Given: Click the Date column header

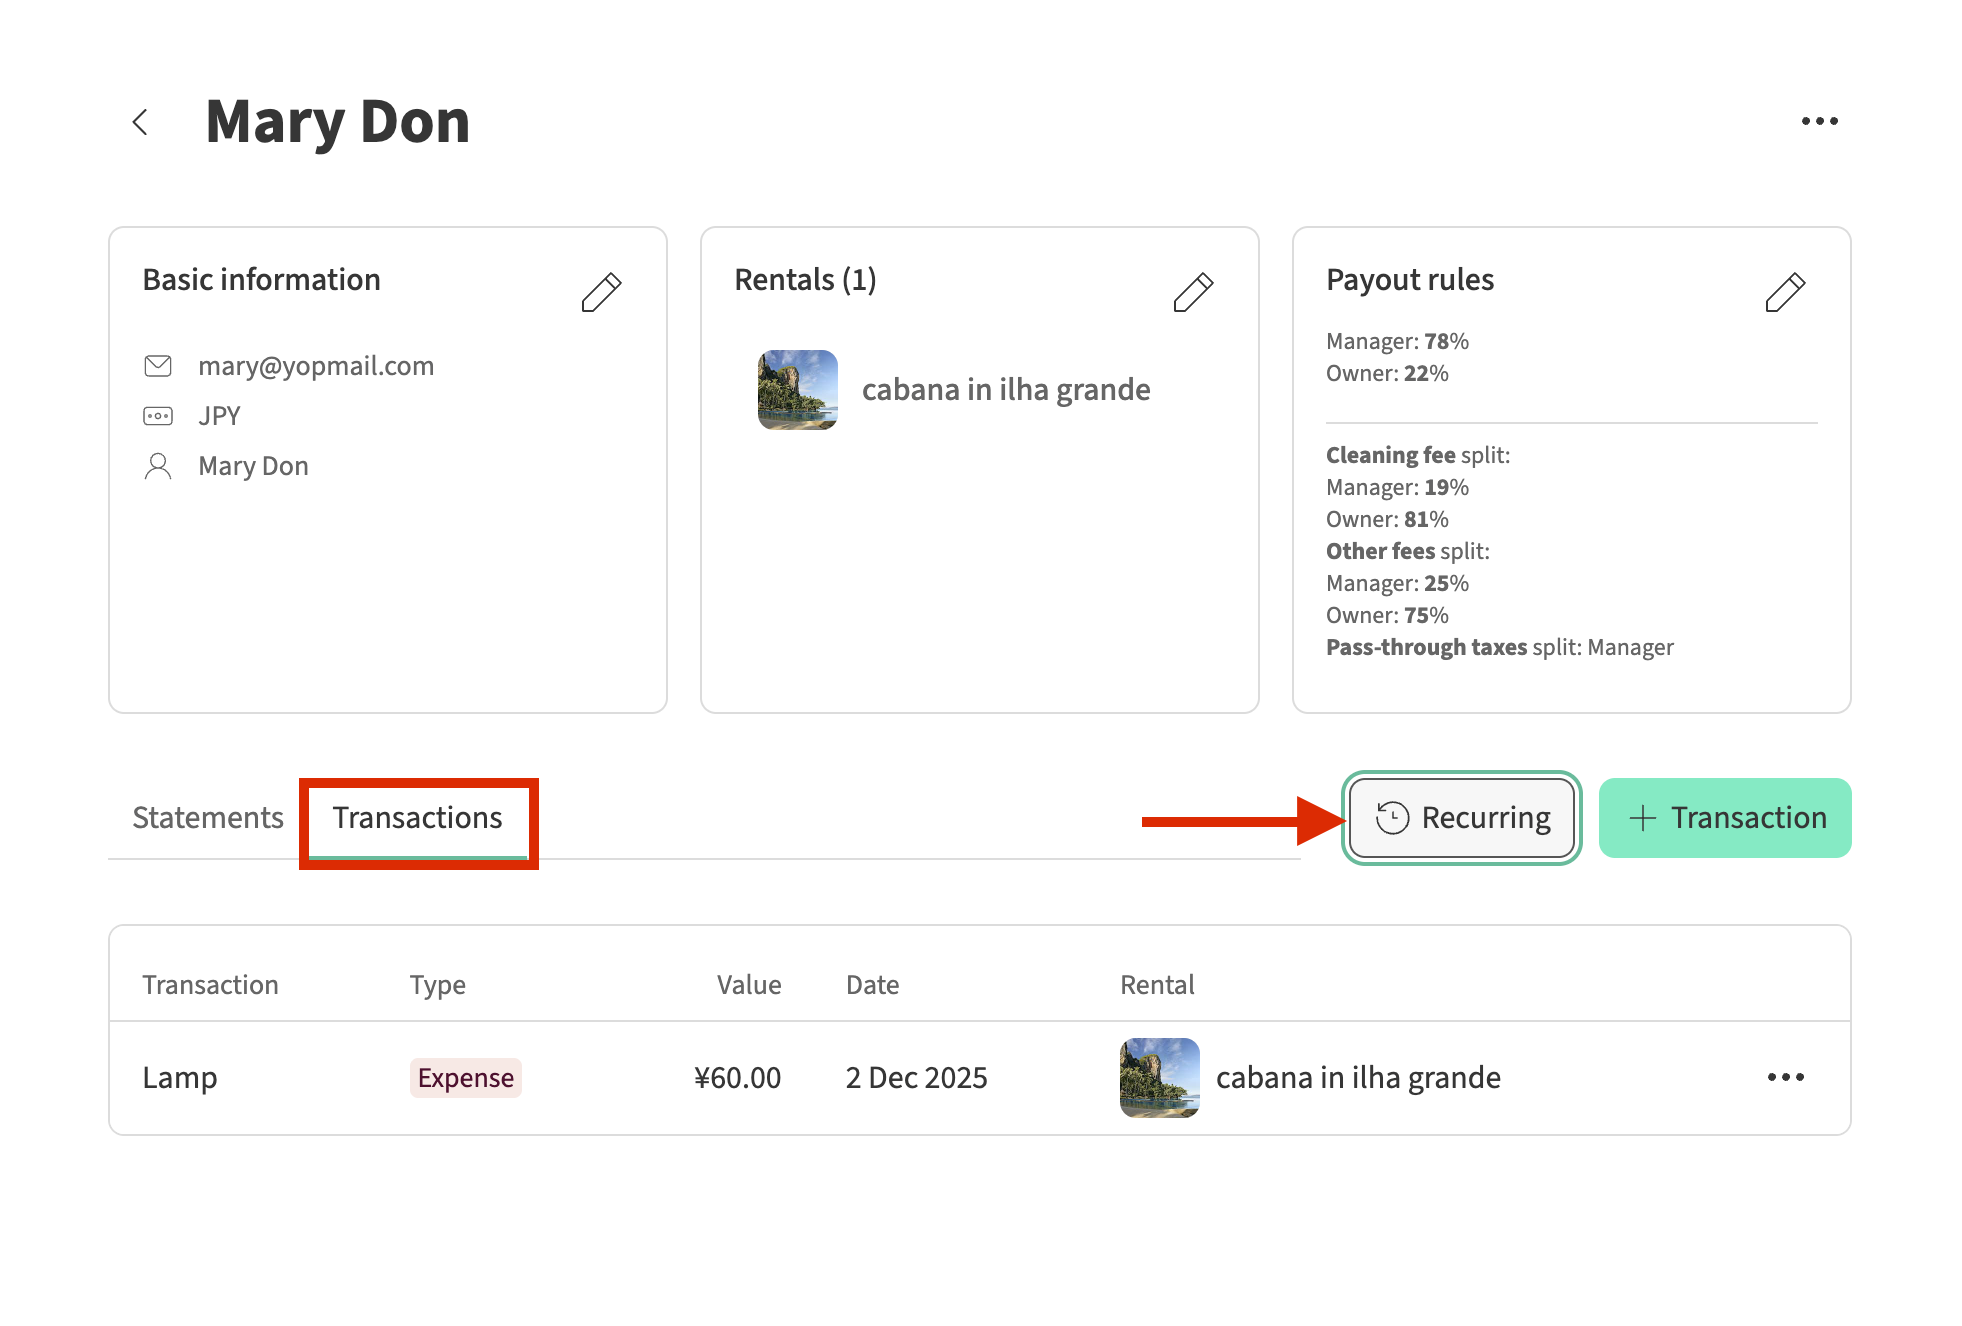Looking at the screenshot, I should click(872, 985).
